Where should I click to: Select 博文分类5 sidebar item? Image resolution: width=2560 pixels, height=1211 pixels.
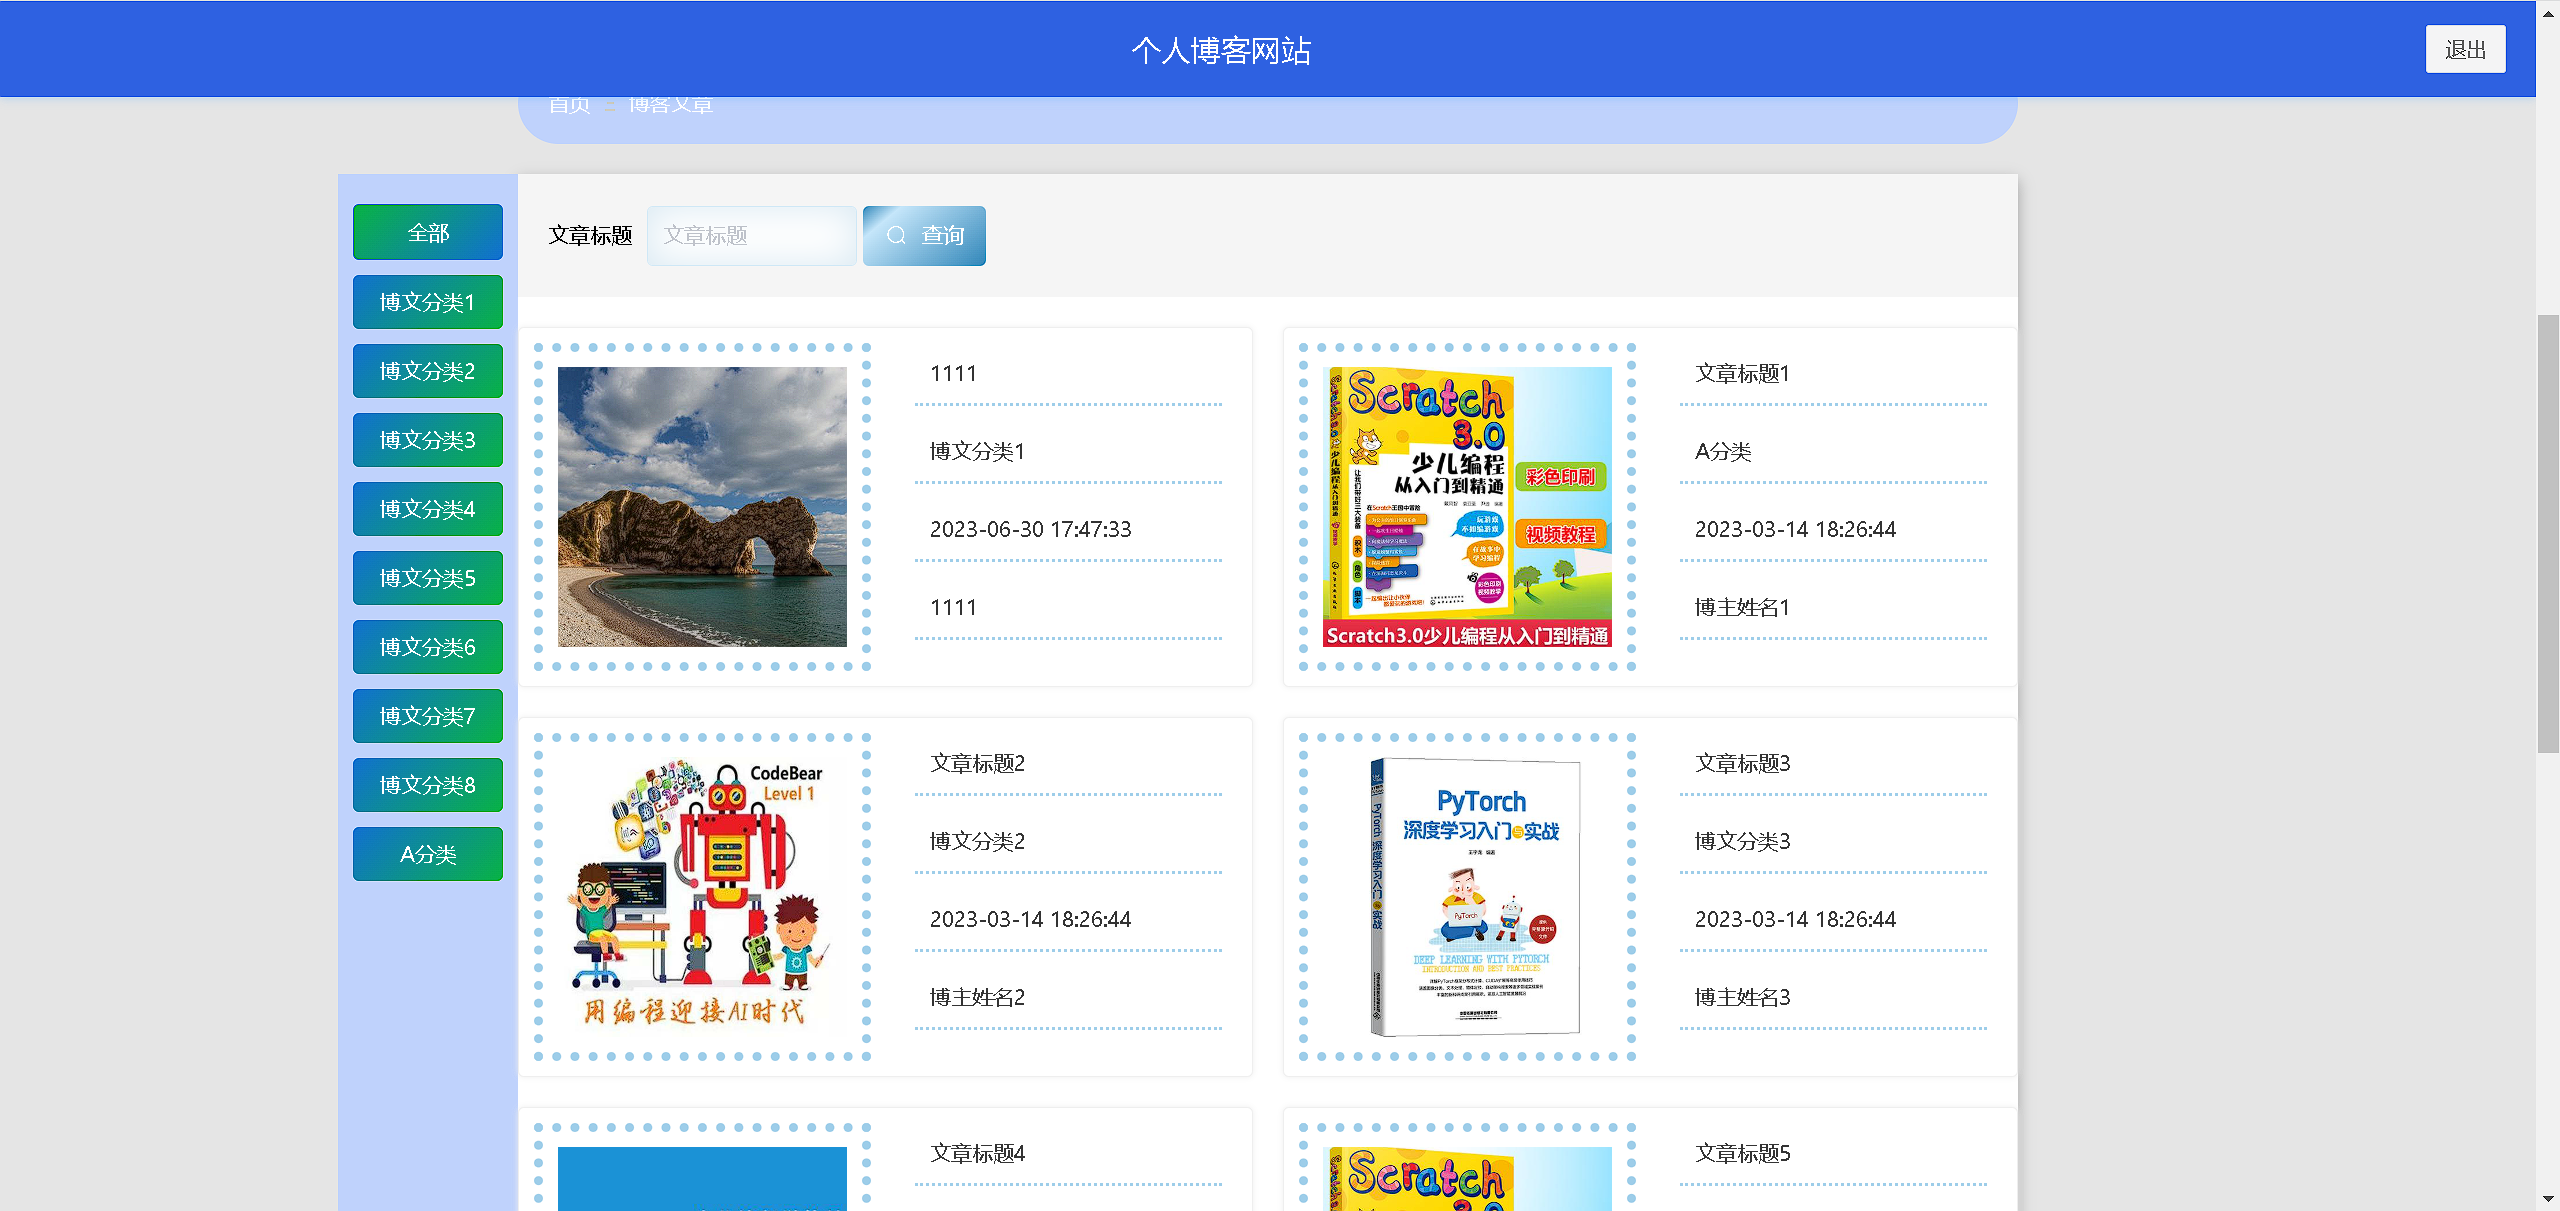tap(428, 578)
